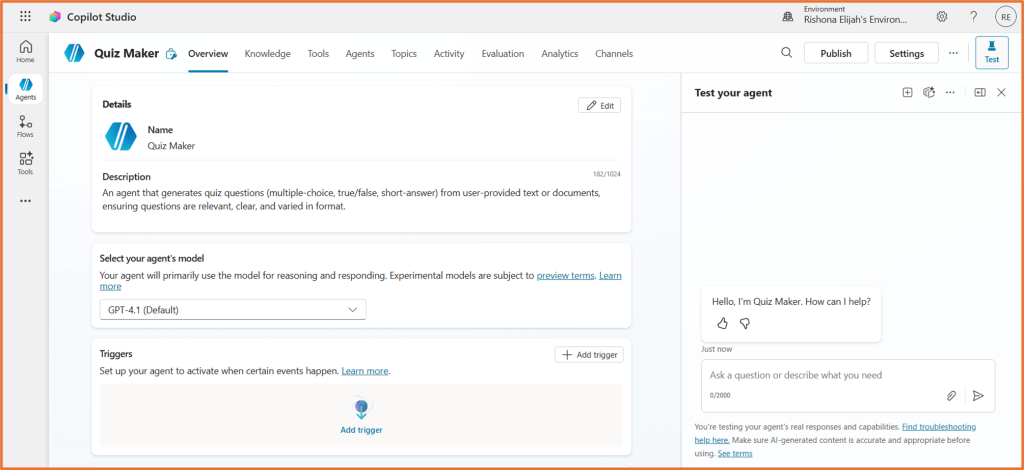
Task: Click the send message arrow icon
Action: pyautogui.click(x=978, y=396)
